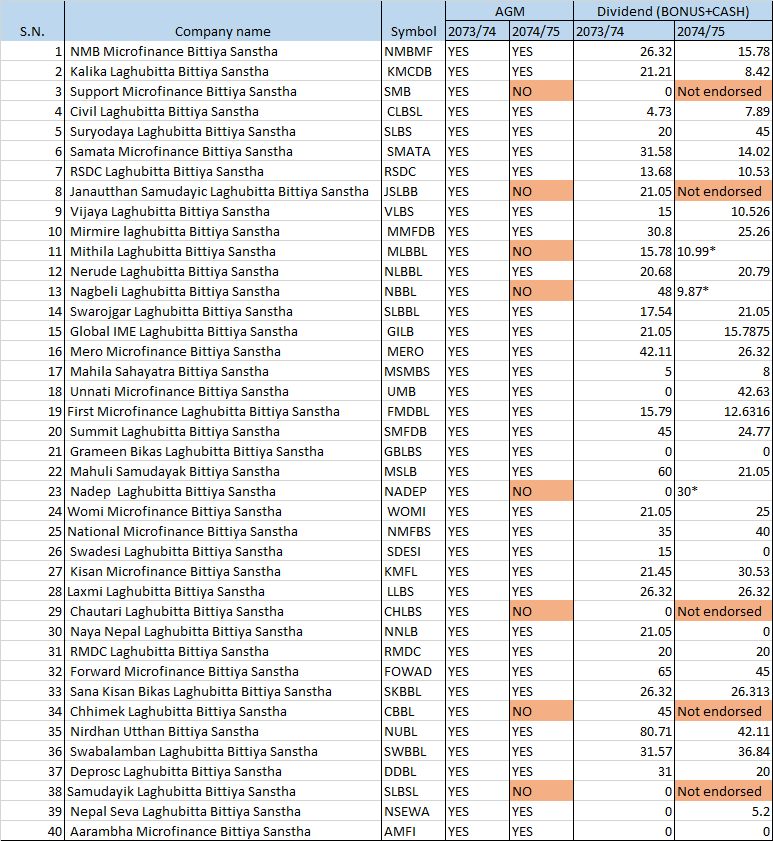Click 'Not endorsed' in JSLBB row
773x841 pixels.
723,191
